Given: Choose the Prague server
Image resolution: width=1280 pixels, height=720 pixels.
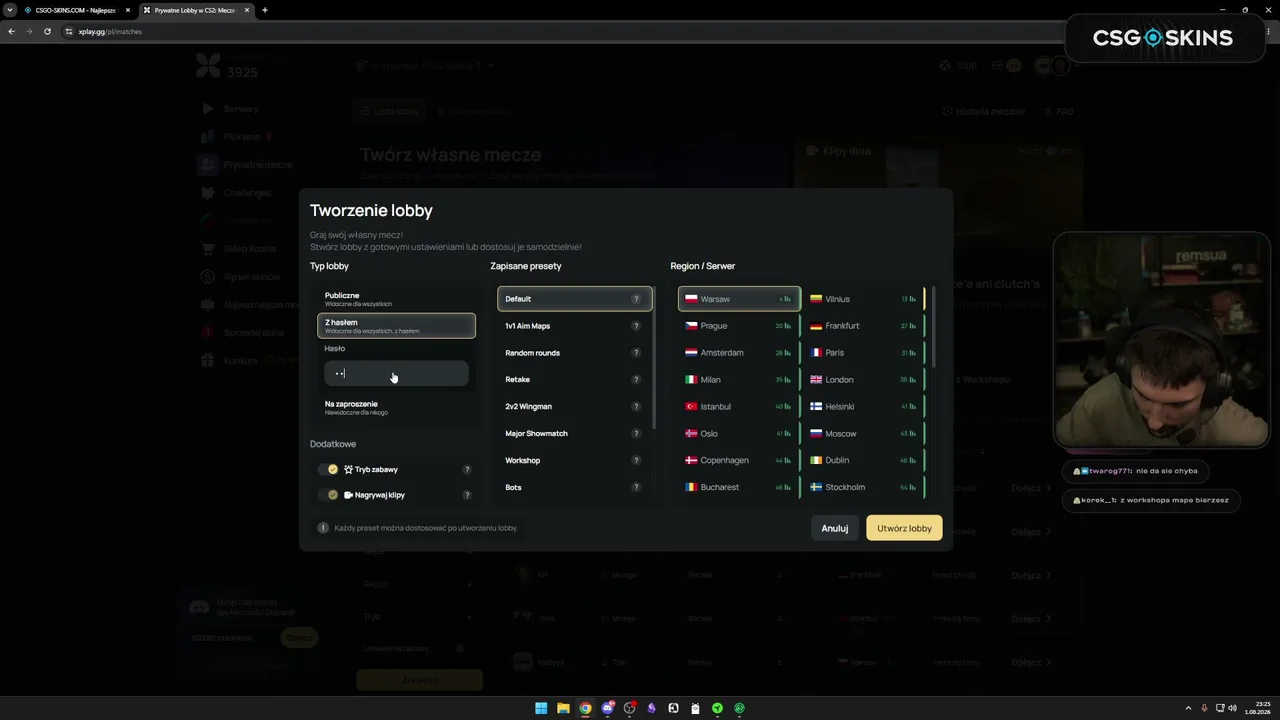Looking at the screenshot, I should (739, 326).
